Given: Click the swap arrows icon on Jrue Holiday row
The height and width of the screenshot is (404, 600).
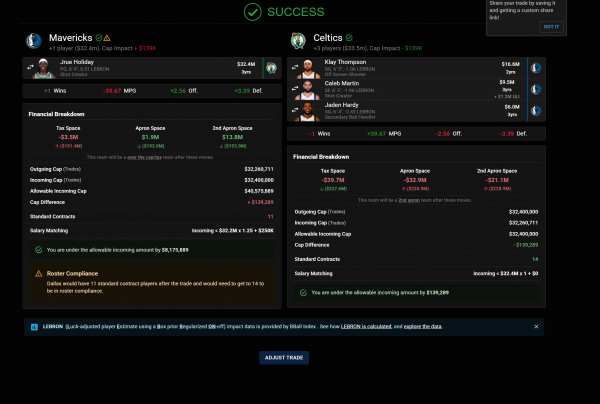Looking at the screenshot, I should [30, 67].
